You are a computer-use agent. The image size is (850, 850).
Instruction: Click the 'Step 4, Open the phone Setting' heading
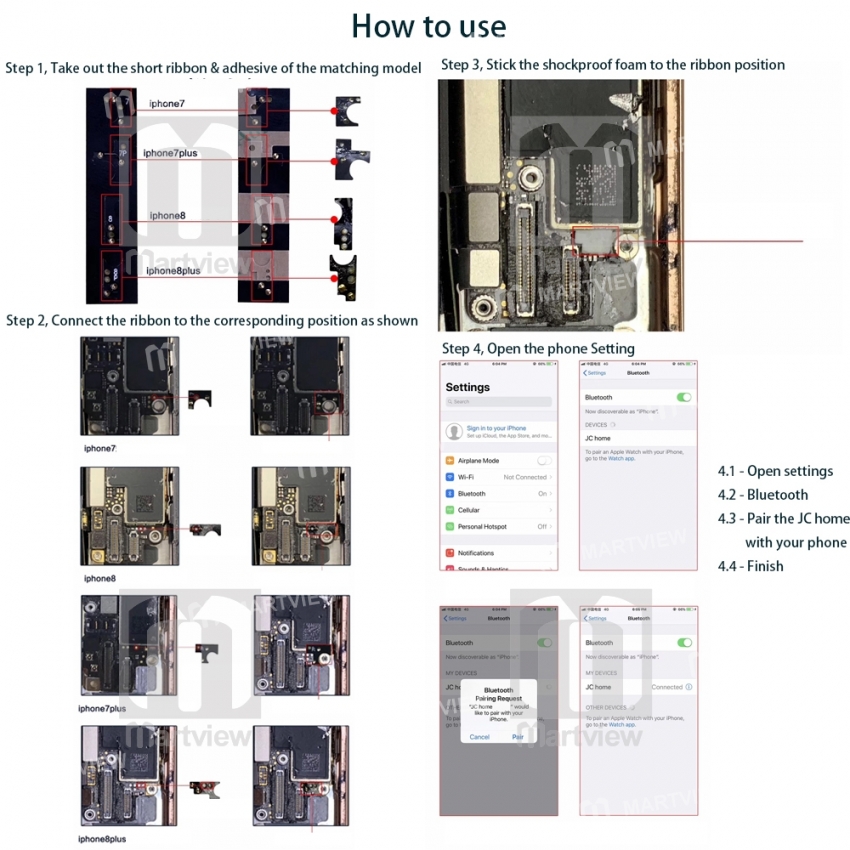(x=538, y=349)
